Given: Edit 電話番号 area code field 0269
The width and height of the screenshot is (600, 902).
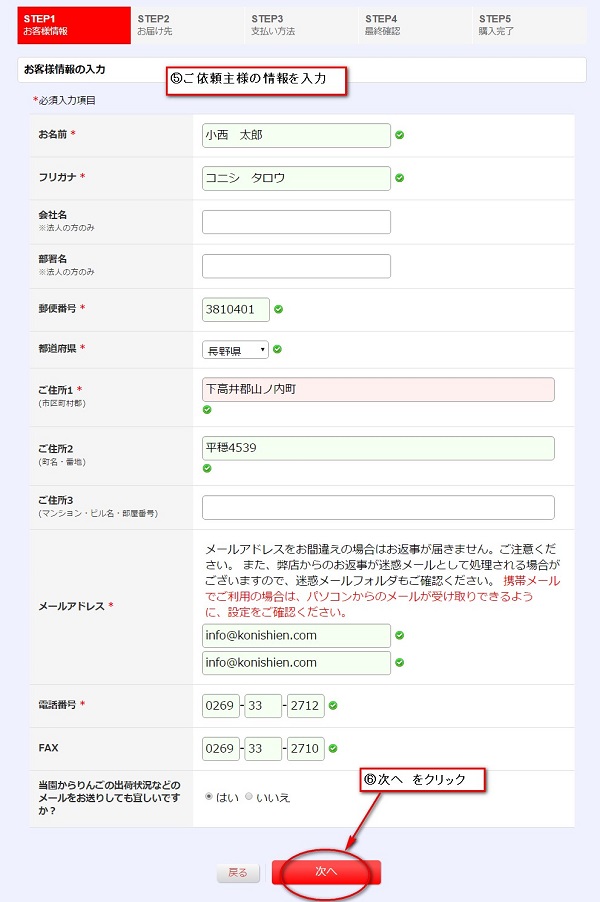Looking at the screenshot, I should coord(221,706).
